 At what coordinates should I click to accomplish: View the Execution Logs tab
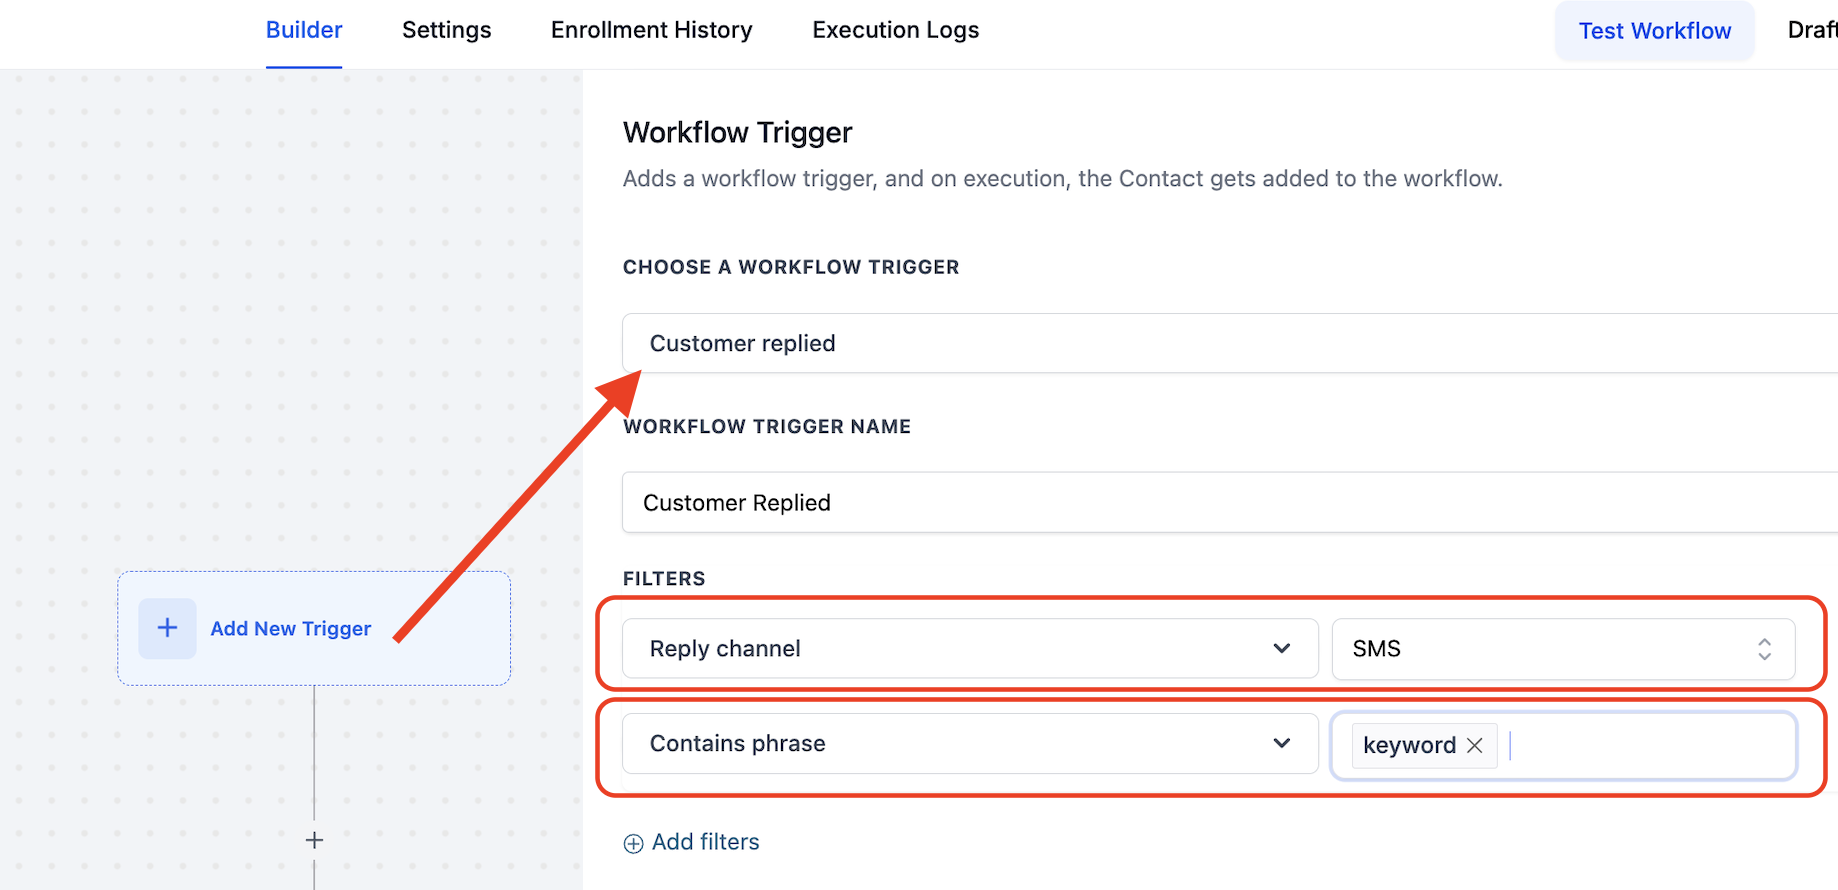(x=895, y=30)
